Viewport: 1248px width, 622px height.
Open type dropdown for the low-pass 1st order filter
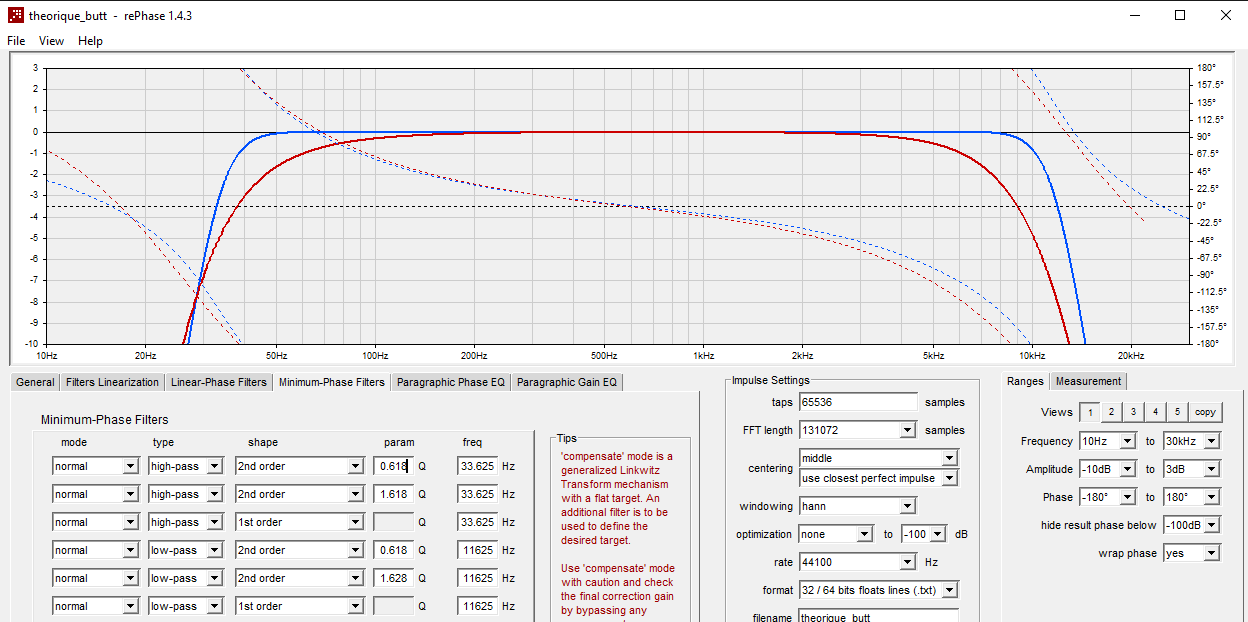(186, 606)
